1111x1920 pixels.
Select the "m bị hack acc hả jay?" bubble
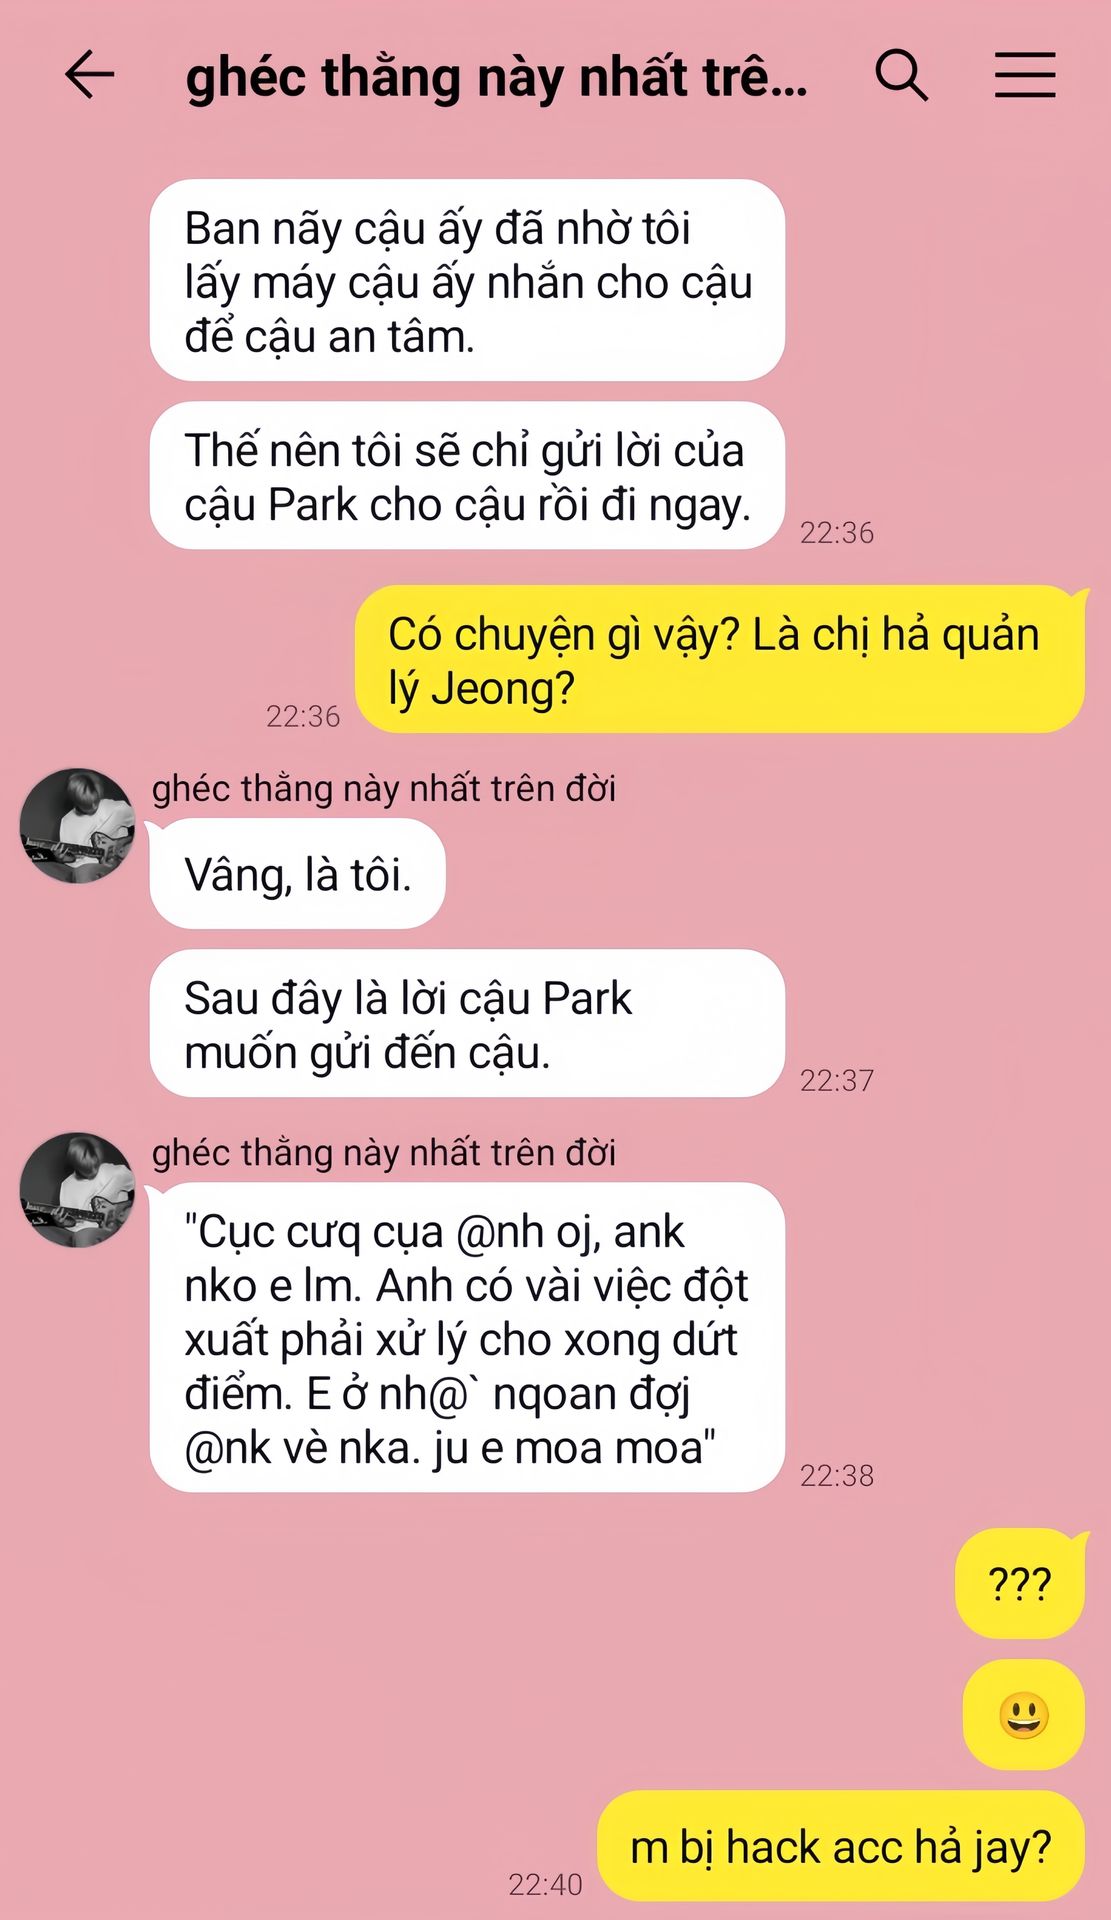(x=841, y=1846)
